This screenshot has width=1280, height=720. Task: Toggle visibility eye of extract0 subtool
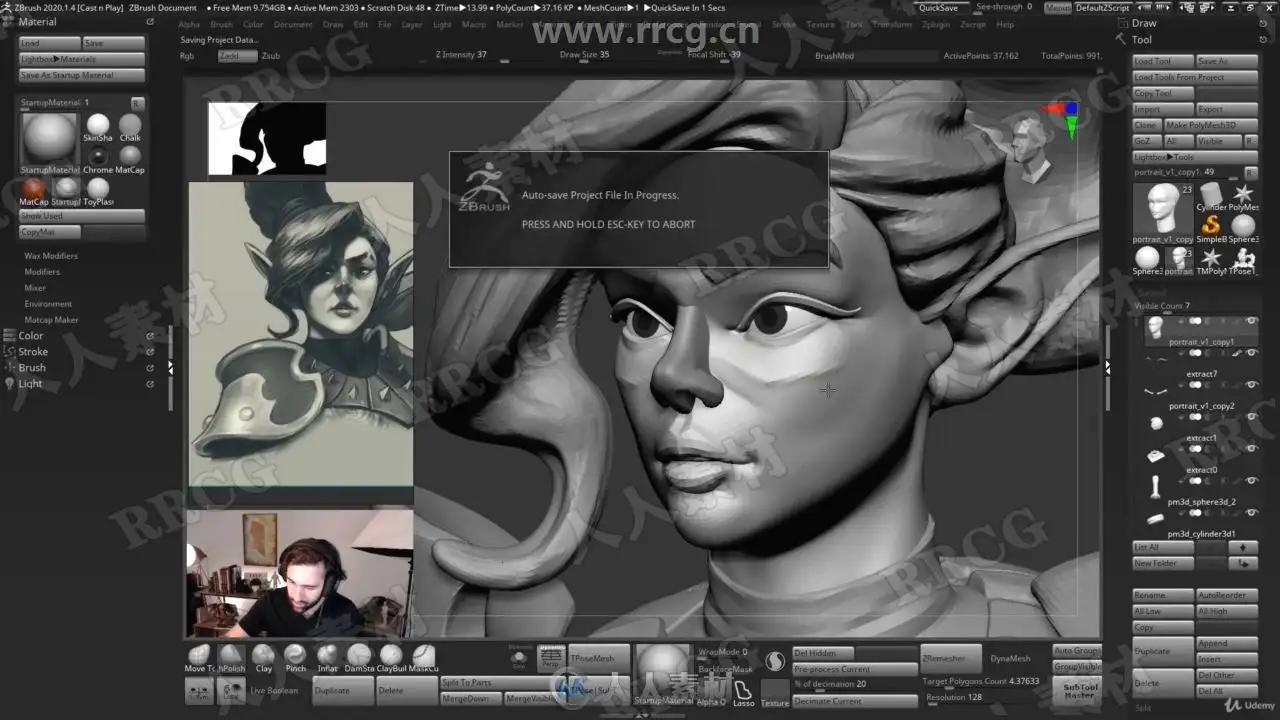[1250, 449]
